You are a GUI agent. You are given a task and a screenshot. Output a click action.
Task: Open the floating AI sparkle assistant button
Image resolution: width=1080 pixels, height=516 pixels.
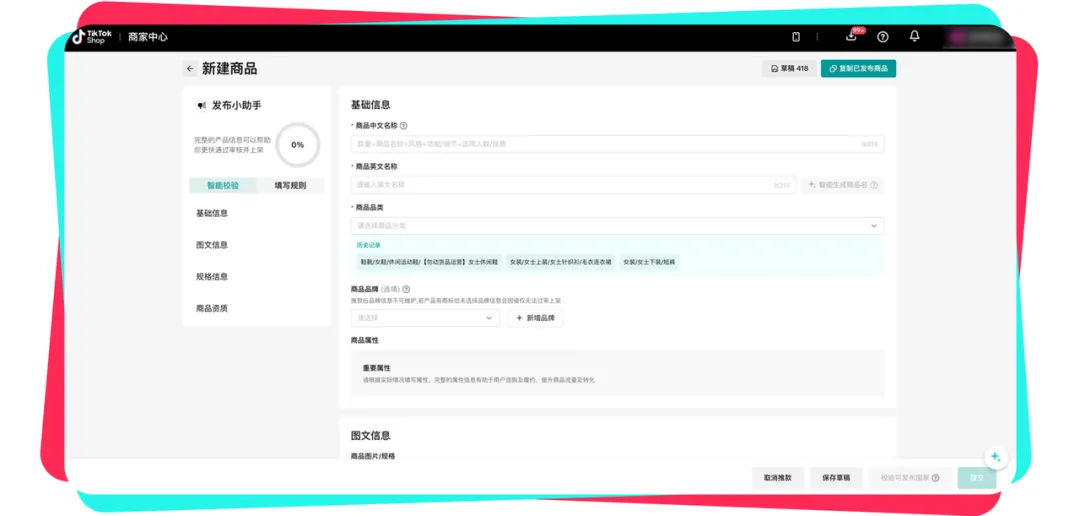995,457
